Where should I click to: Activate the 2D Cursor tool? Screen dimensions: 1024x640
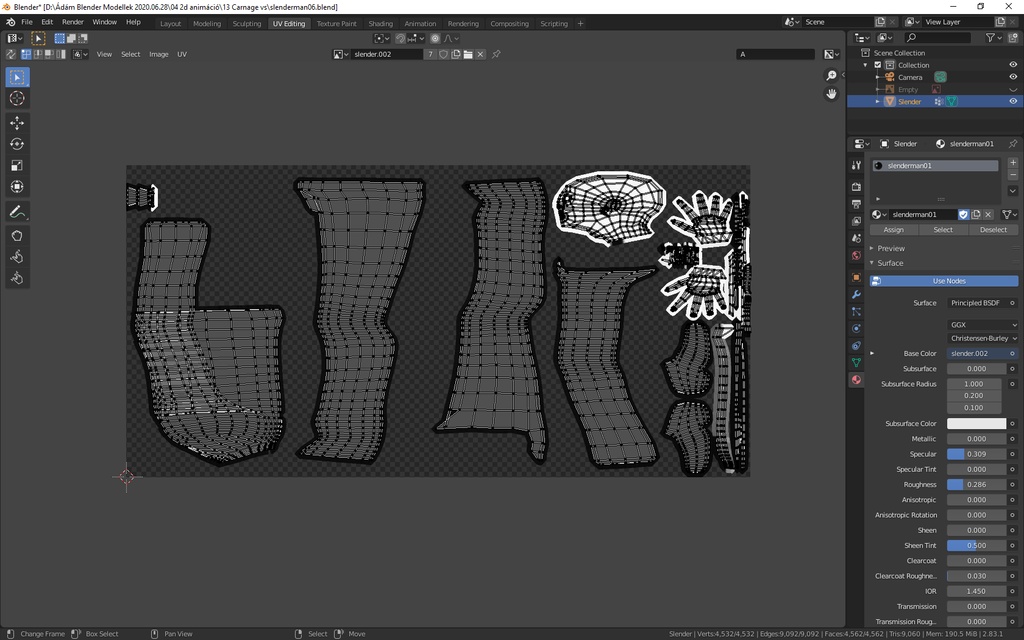(x=17, y=99)
